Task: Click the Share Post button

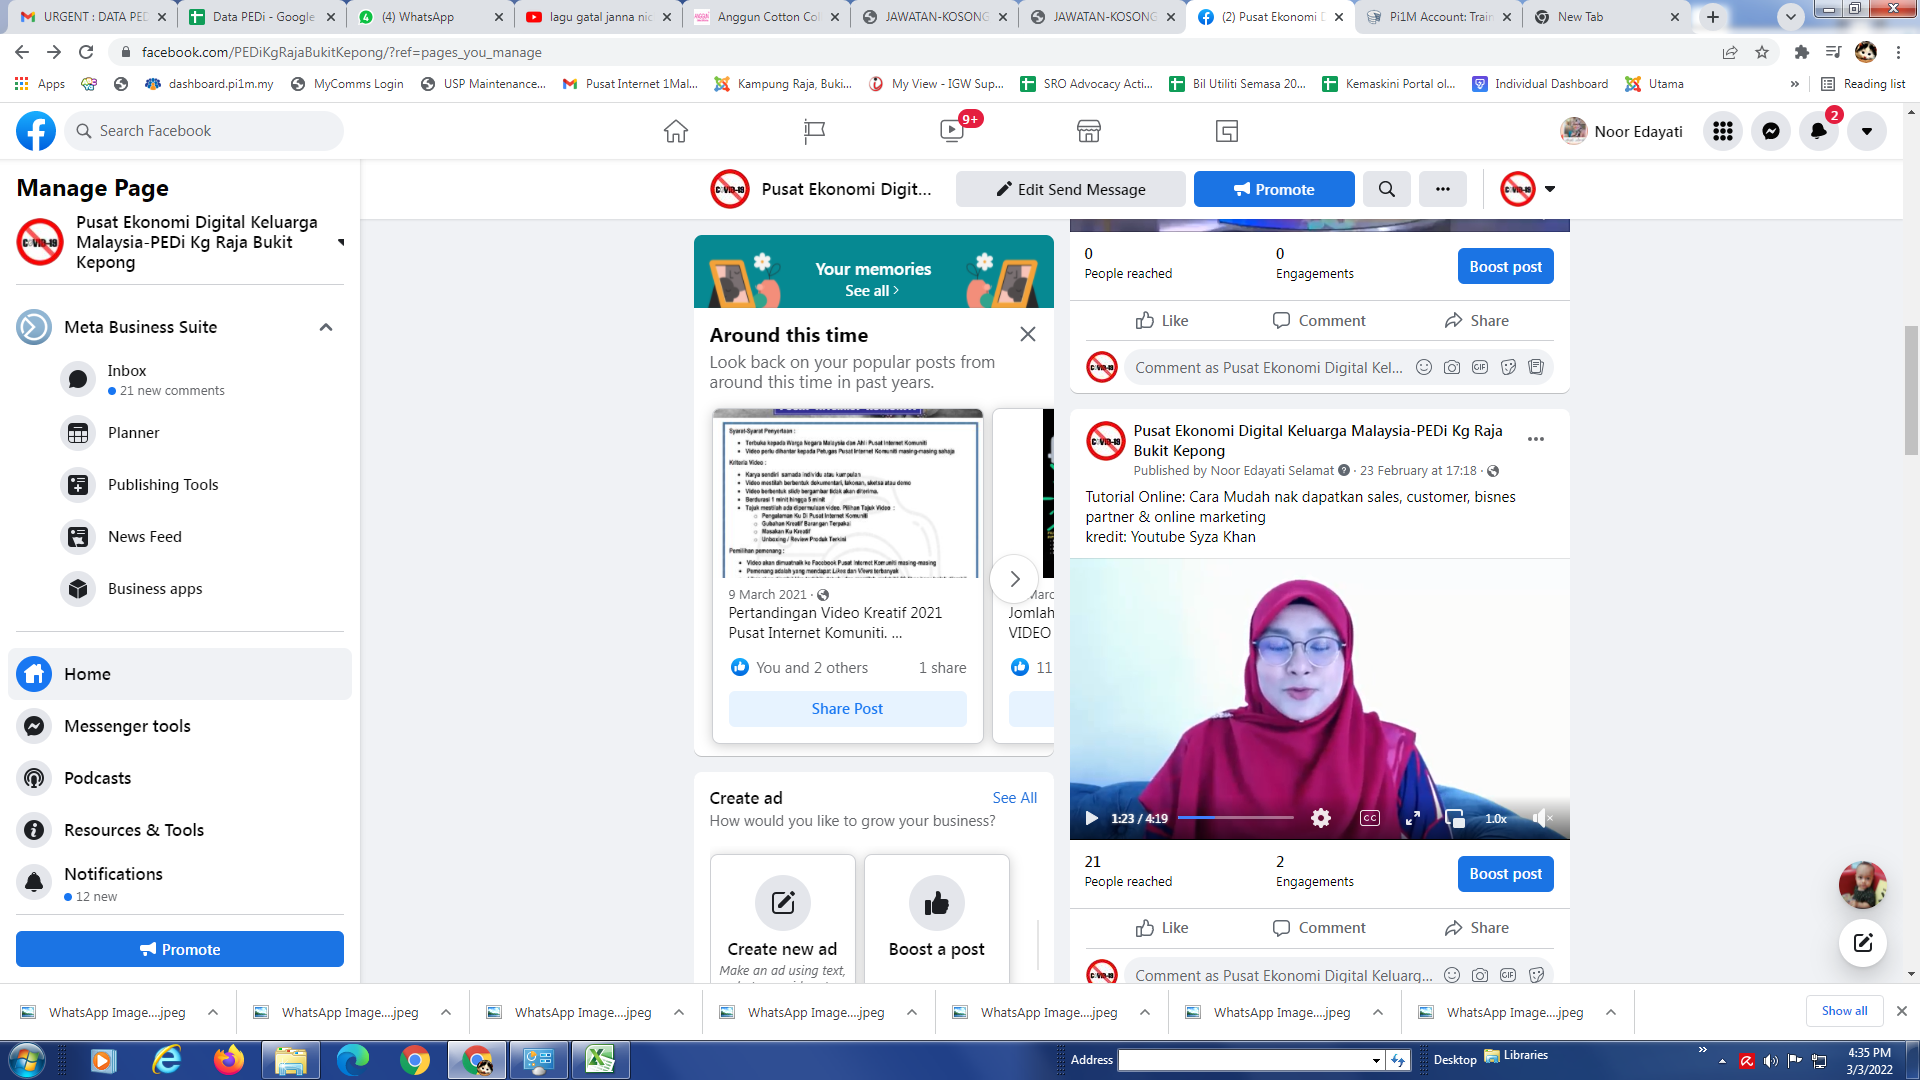Action: pos(847,709)
